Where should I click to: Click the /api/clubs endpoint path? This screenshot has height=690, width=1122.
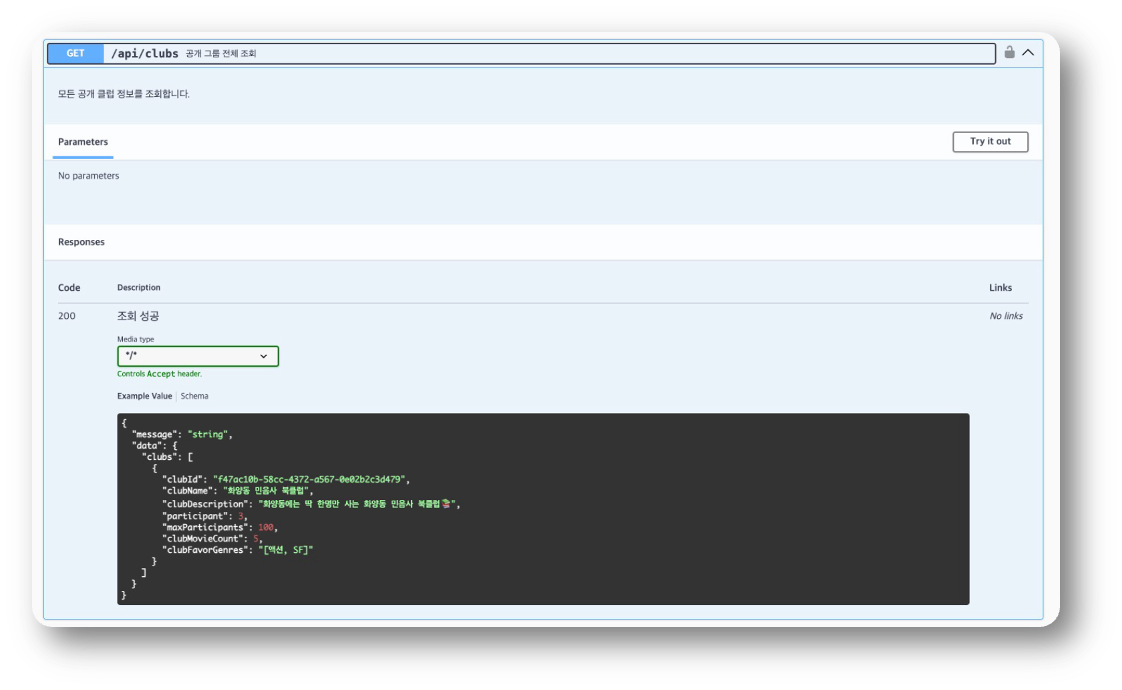coord(145,54)
